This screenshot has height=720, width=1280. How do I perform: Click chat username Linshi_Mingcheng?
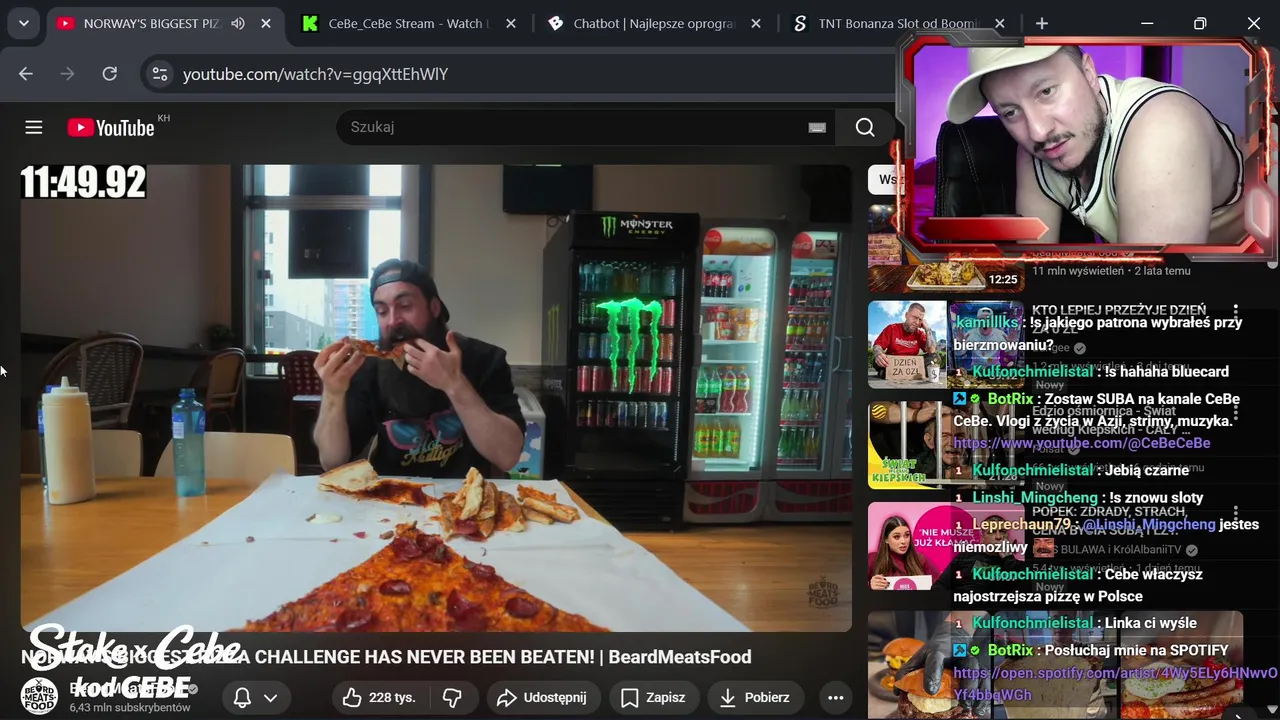click(x=1035, y=497)
